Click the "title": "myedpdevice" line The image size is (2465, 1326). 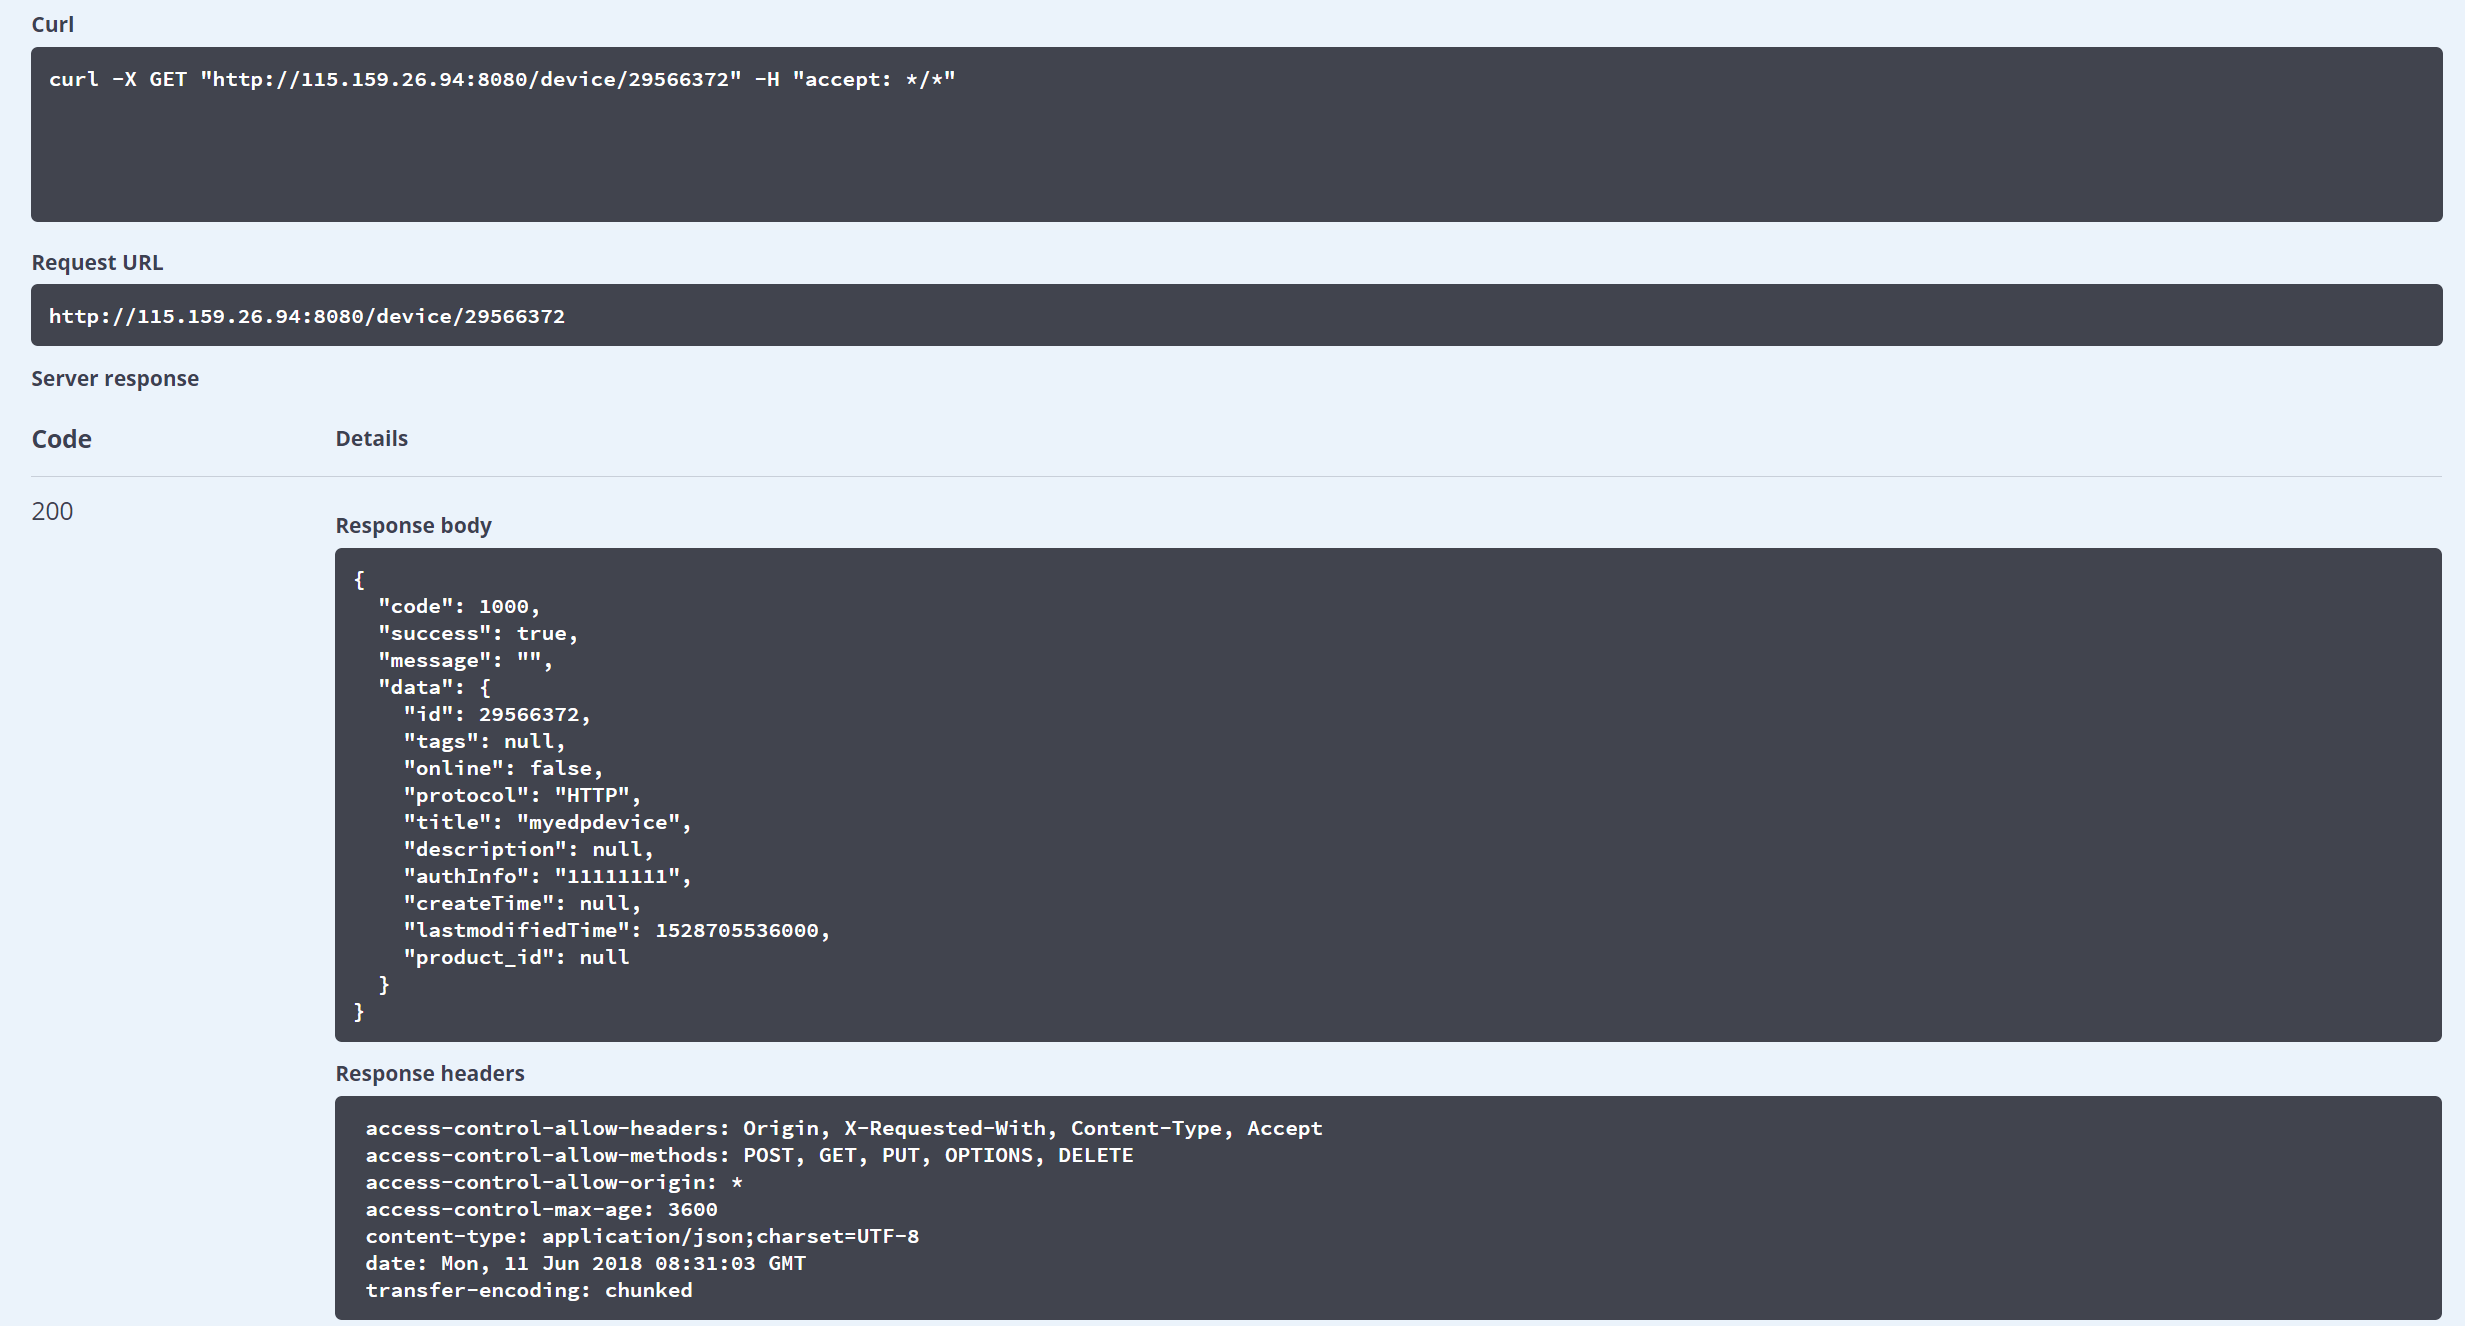click(x=546, y=822)
